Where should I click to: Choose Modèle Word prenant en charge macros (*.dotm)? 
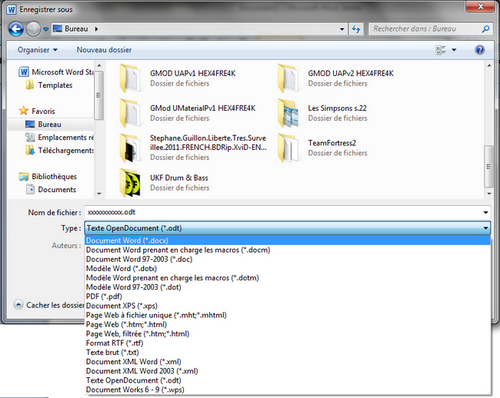click(x=287, y=278)
